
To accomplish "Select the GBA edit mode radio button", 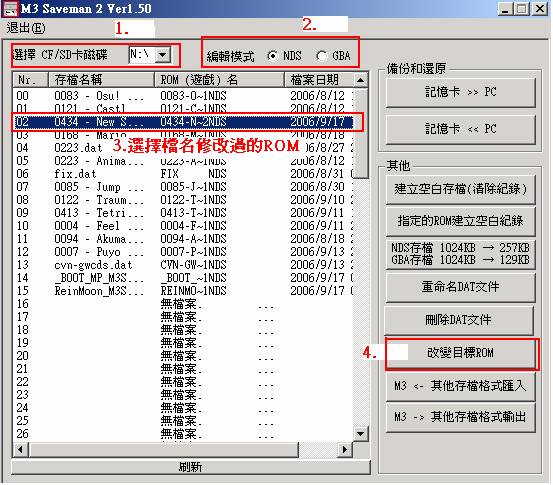I will click(x=322, y=56).
